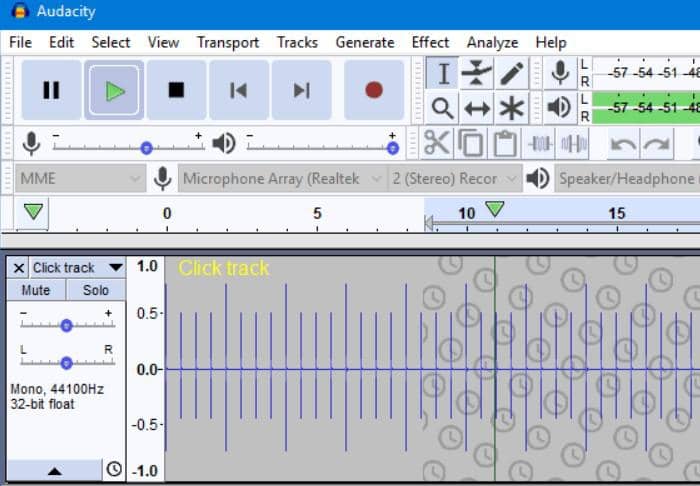Select the Multi-Tool asterisk icon
Viewport: 700px width, 486px height.
pos(511,108)
